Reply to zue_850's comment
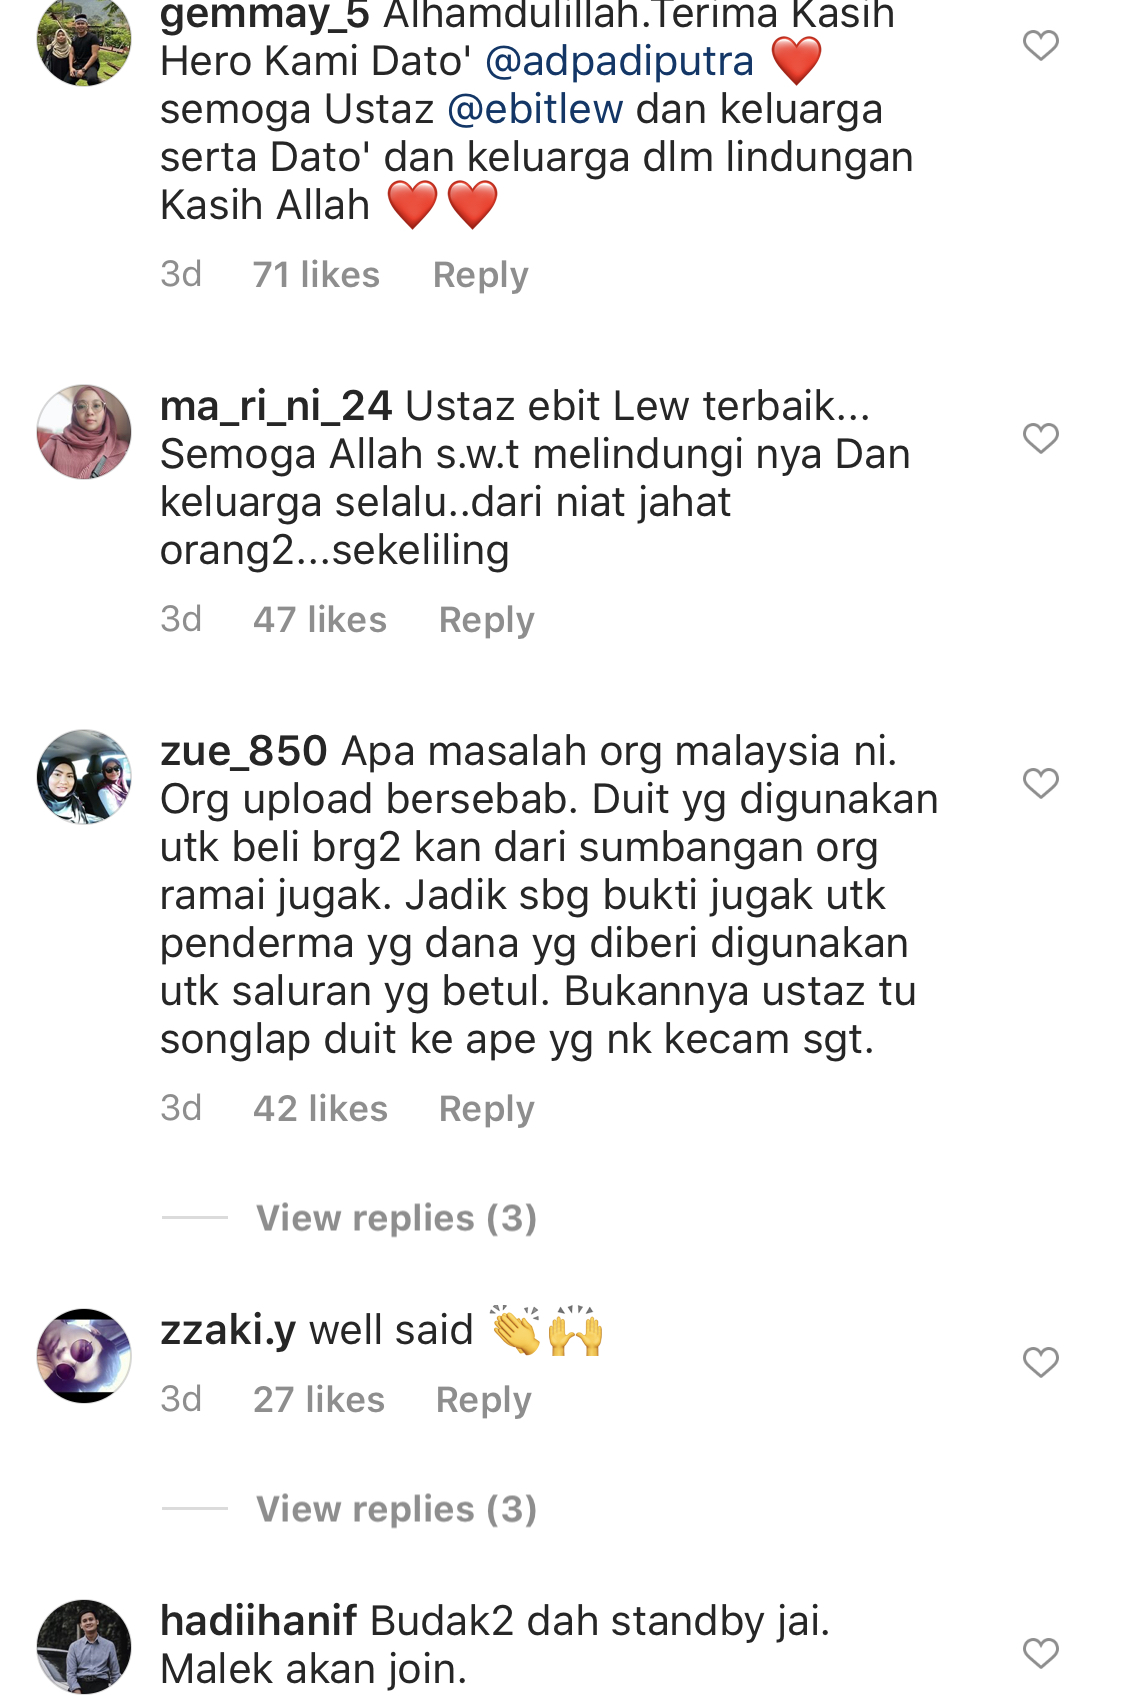Image resolution: width=1125 pixels, height=1698 pixels. click(487, 1109)
